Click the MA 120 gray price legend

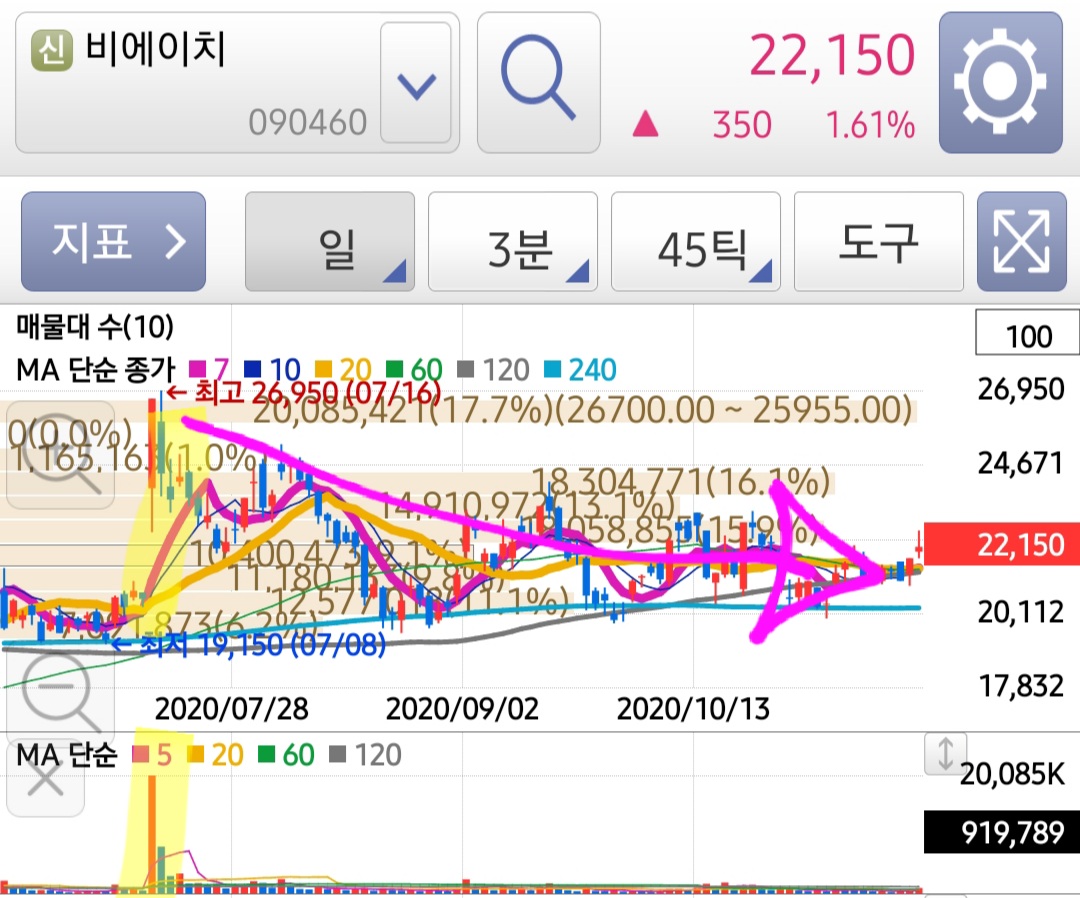coord(493,370)
